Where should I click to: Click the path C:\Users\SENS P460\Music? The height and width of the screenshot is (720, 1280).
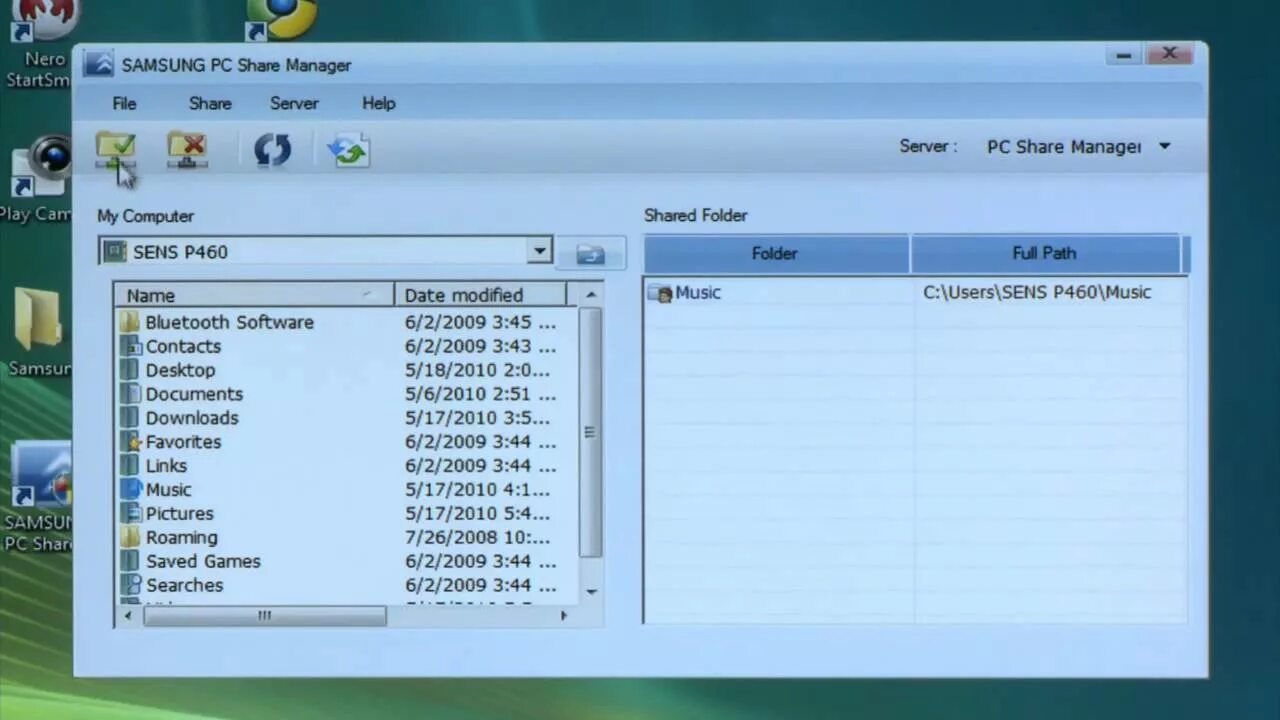1037,292
